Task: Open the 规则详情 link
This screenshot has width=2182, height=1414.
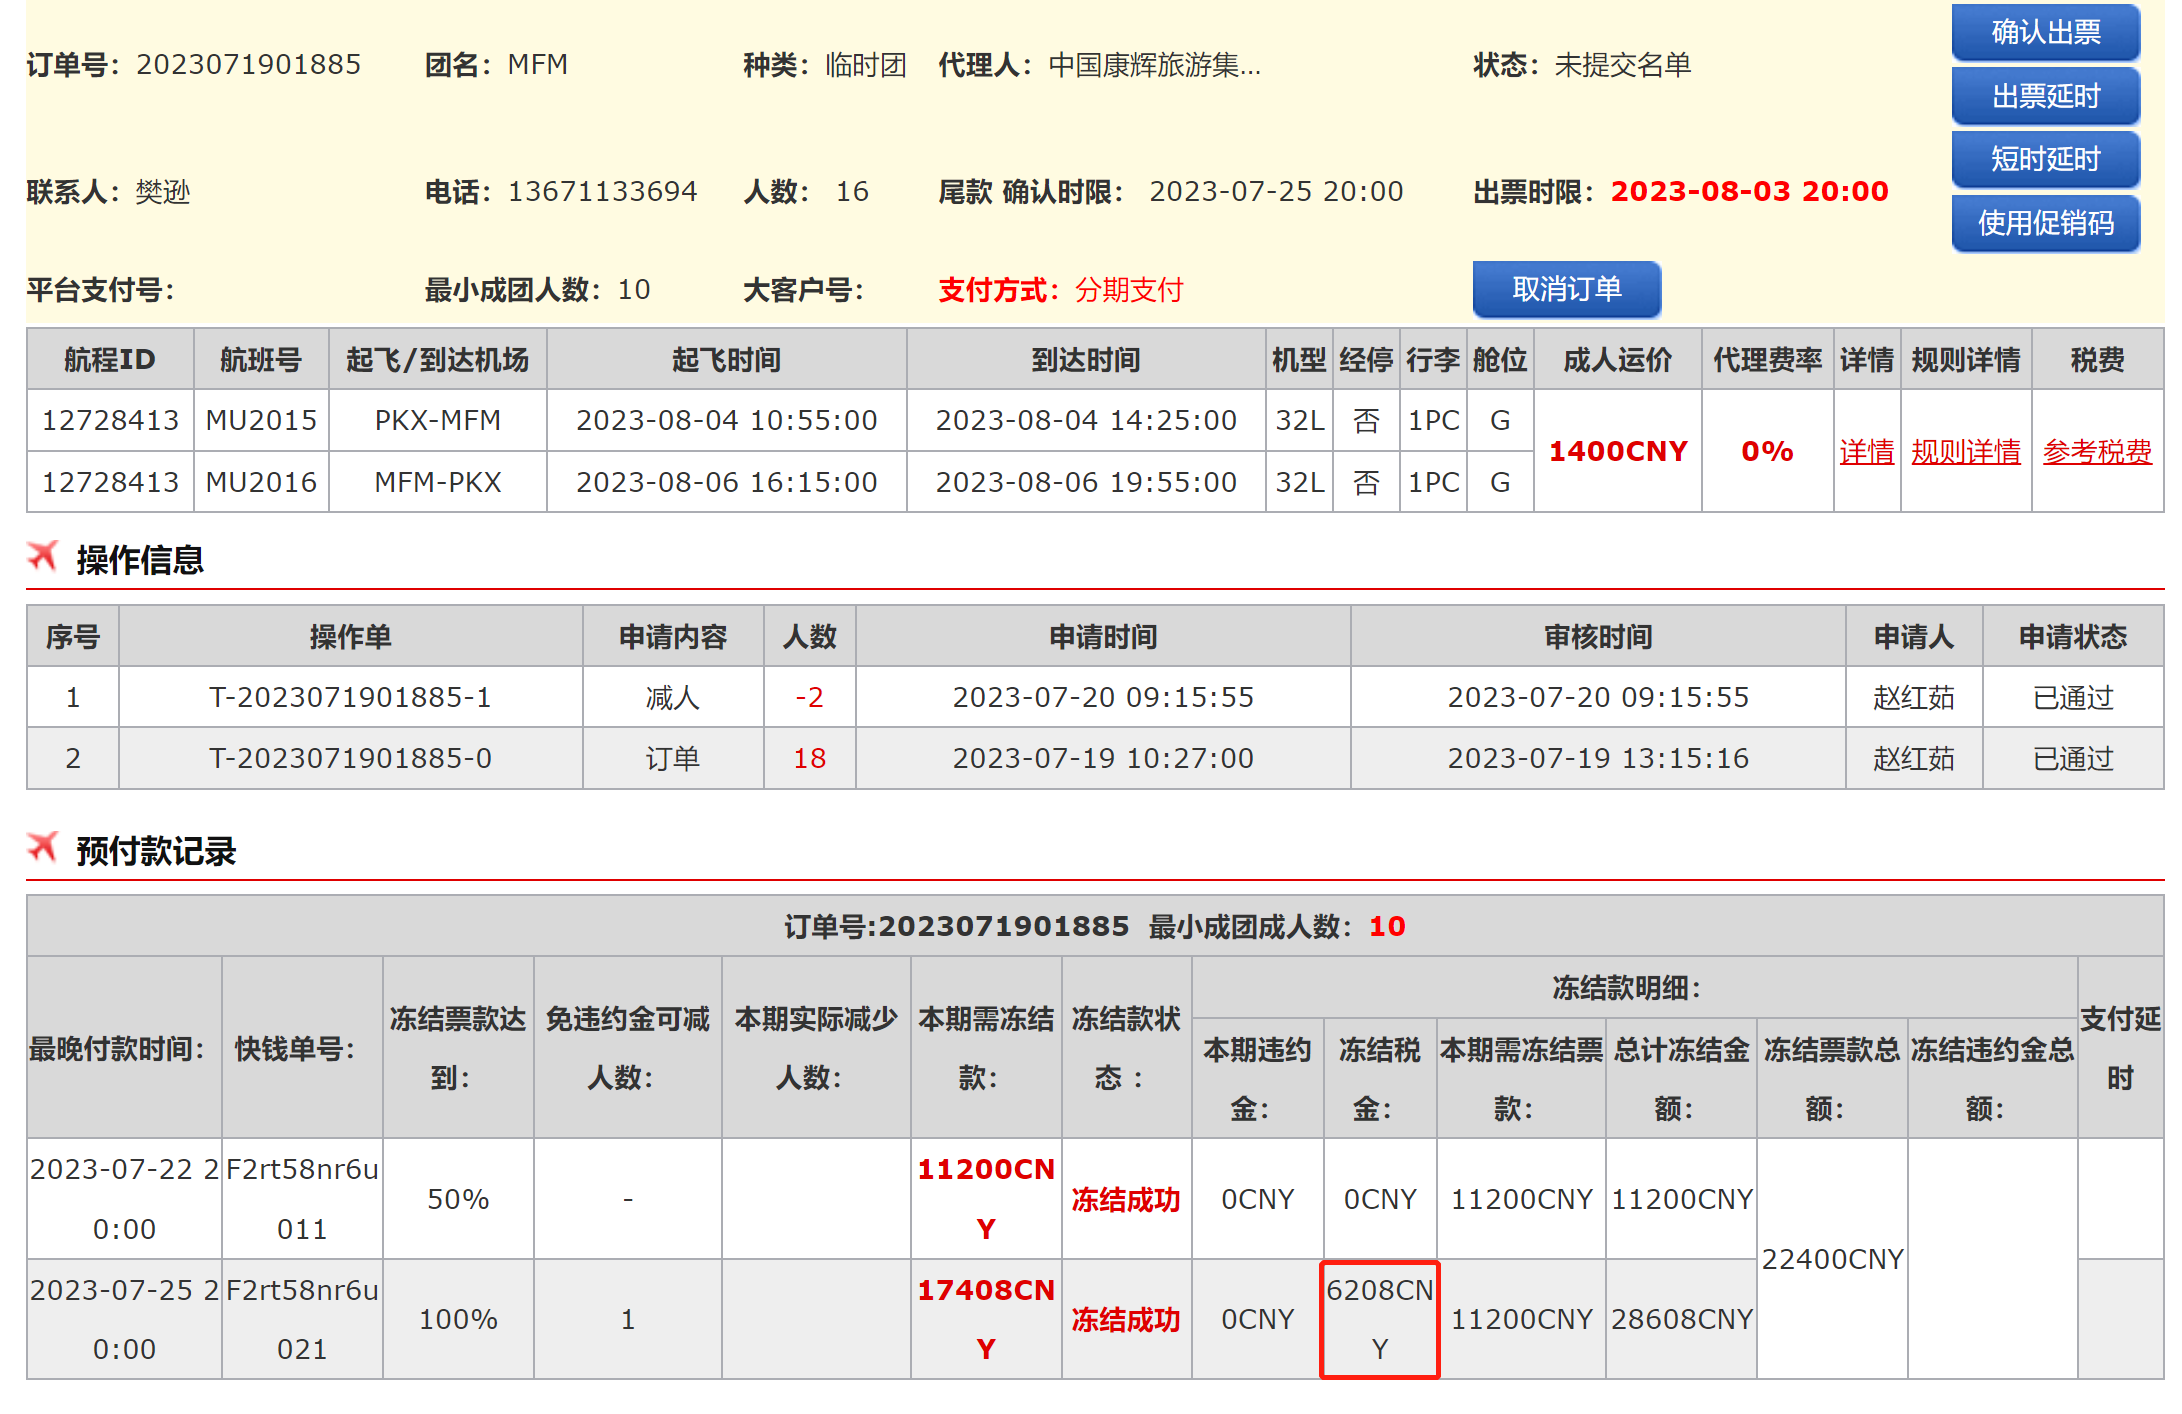Action: (x=1965, y=452)
